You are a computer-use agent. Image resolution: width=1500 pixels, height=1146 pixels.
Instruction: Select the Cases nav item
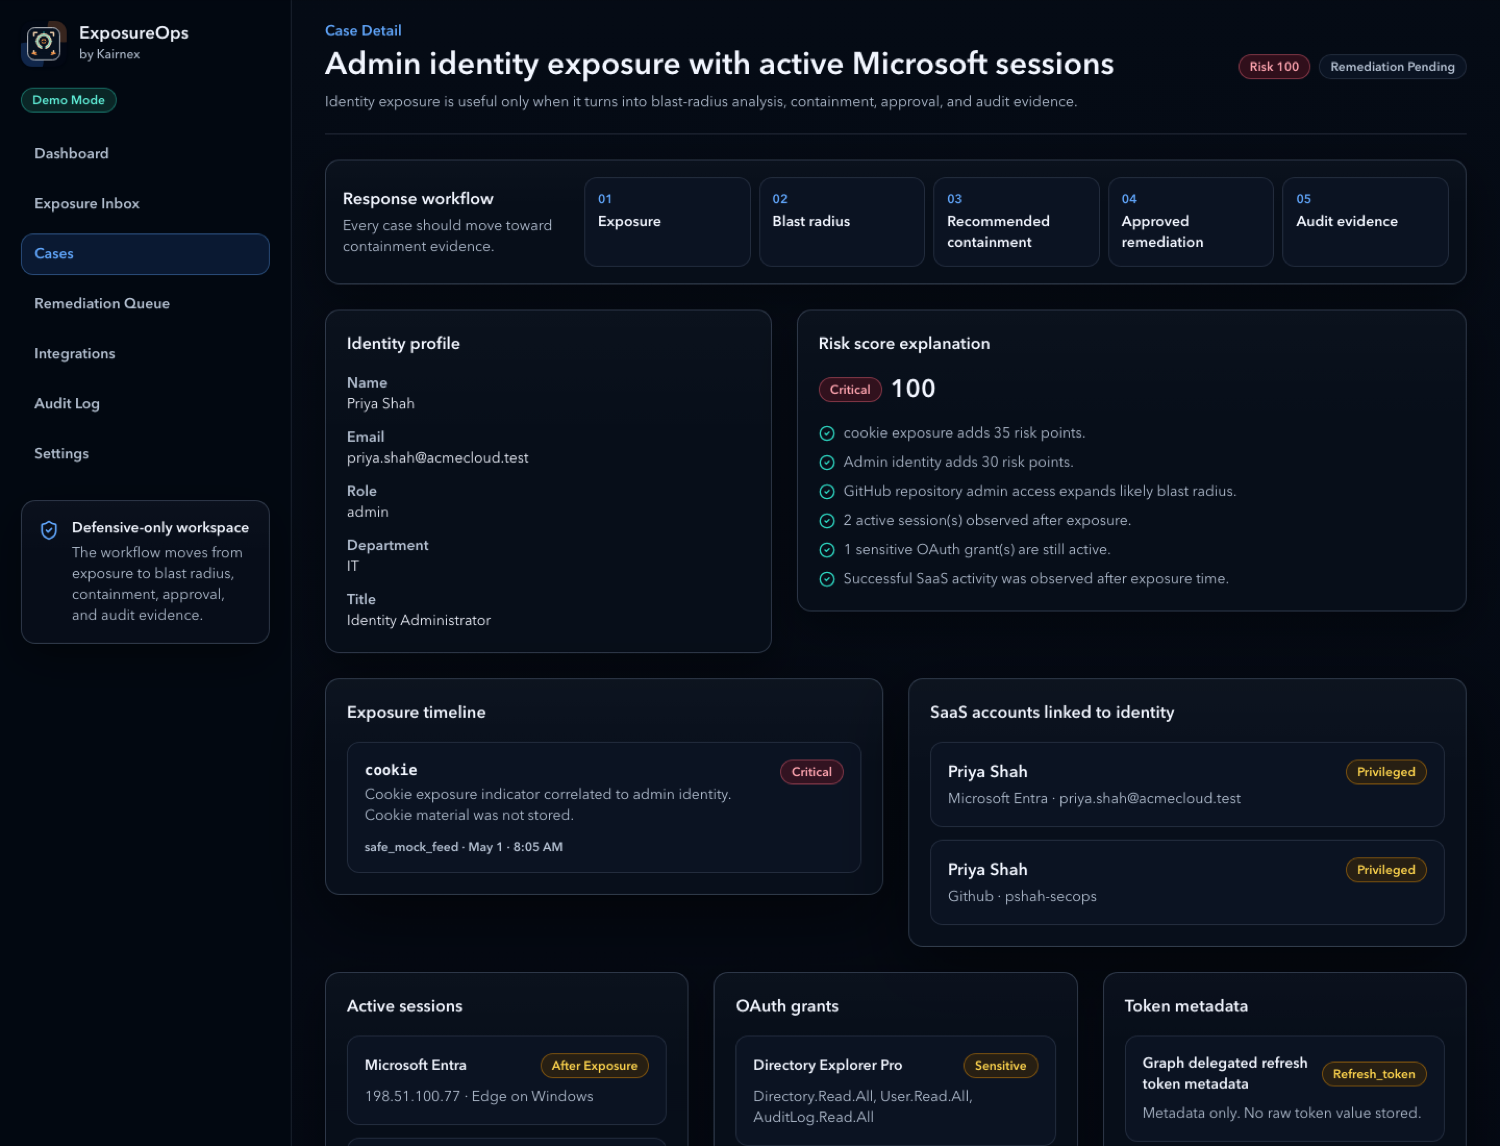click(x=145, y=253)
